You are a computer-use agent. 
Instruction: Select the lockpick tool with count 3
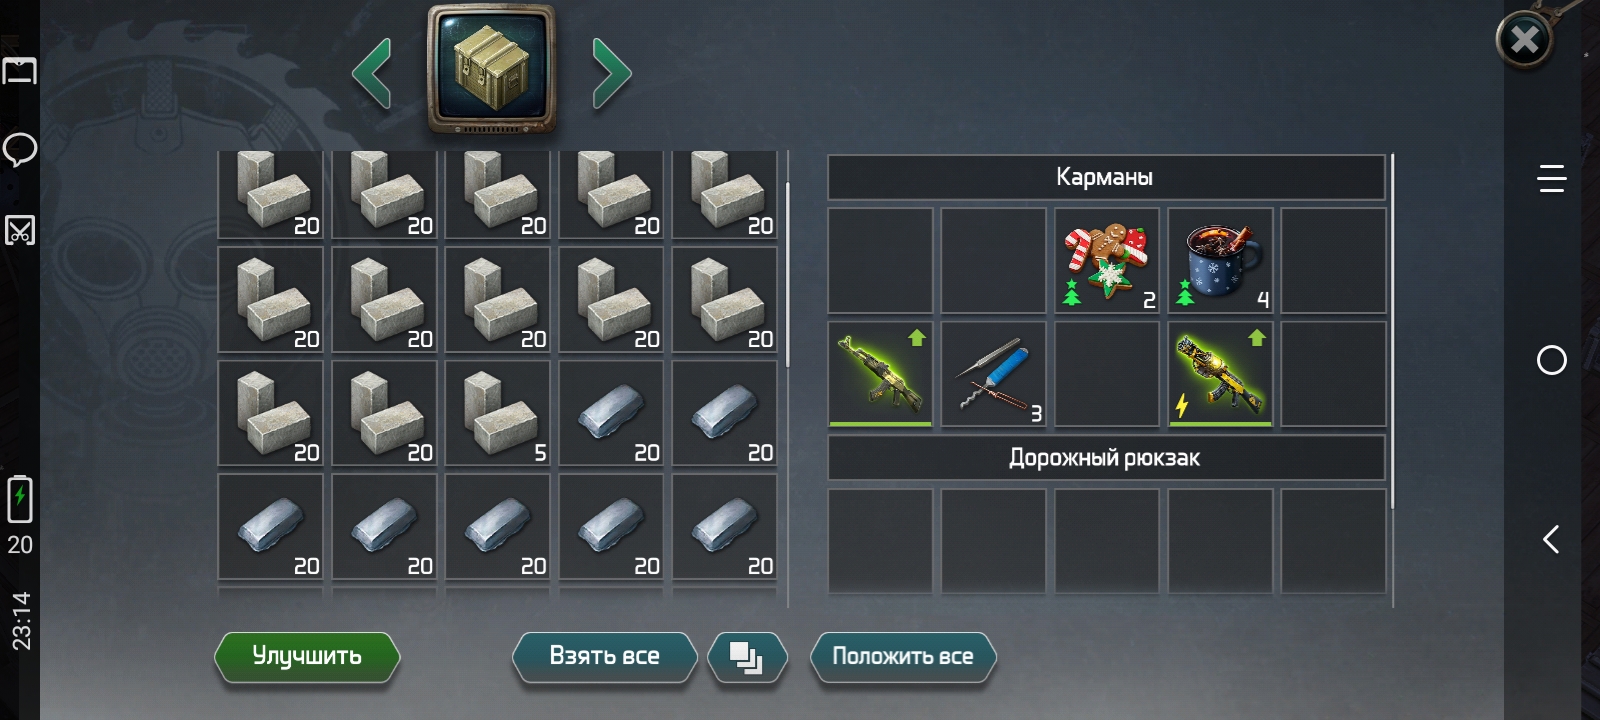pyautogui.click(x=994, y=374)
